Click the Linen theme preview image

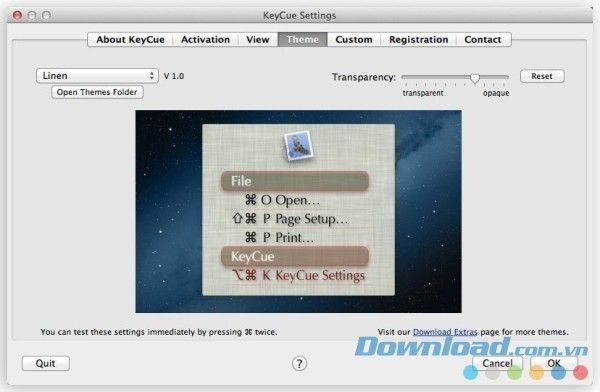298,211
